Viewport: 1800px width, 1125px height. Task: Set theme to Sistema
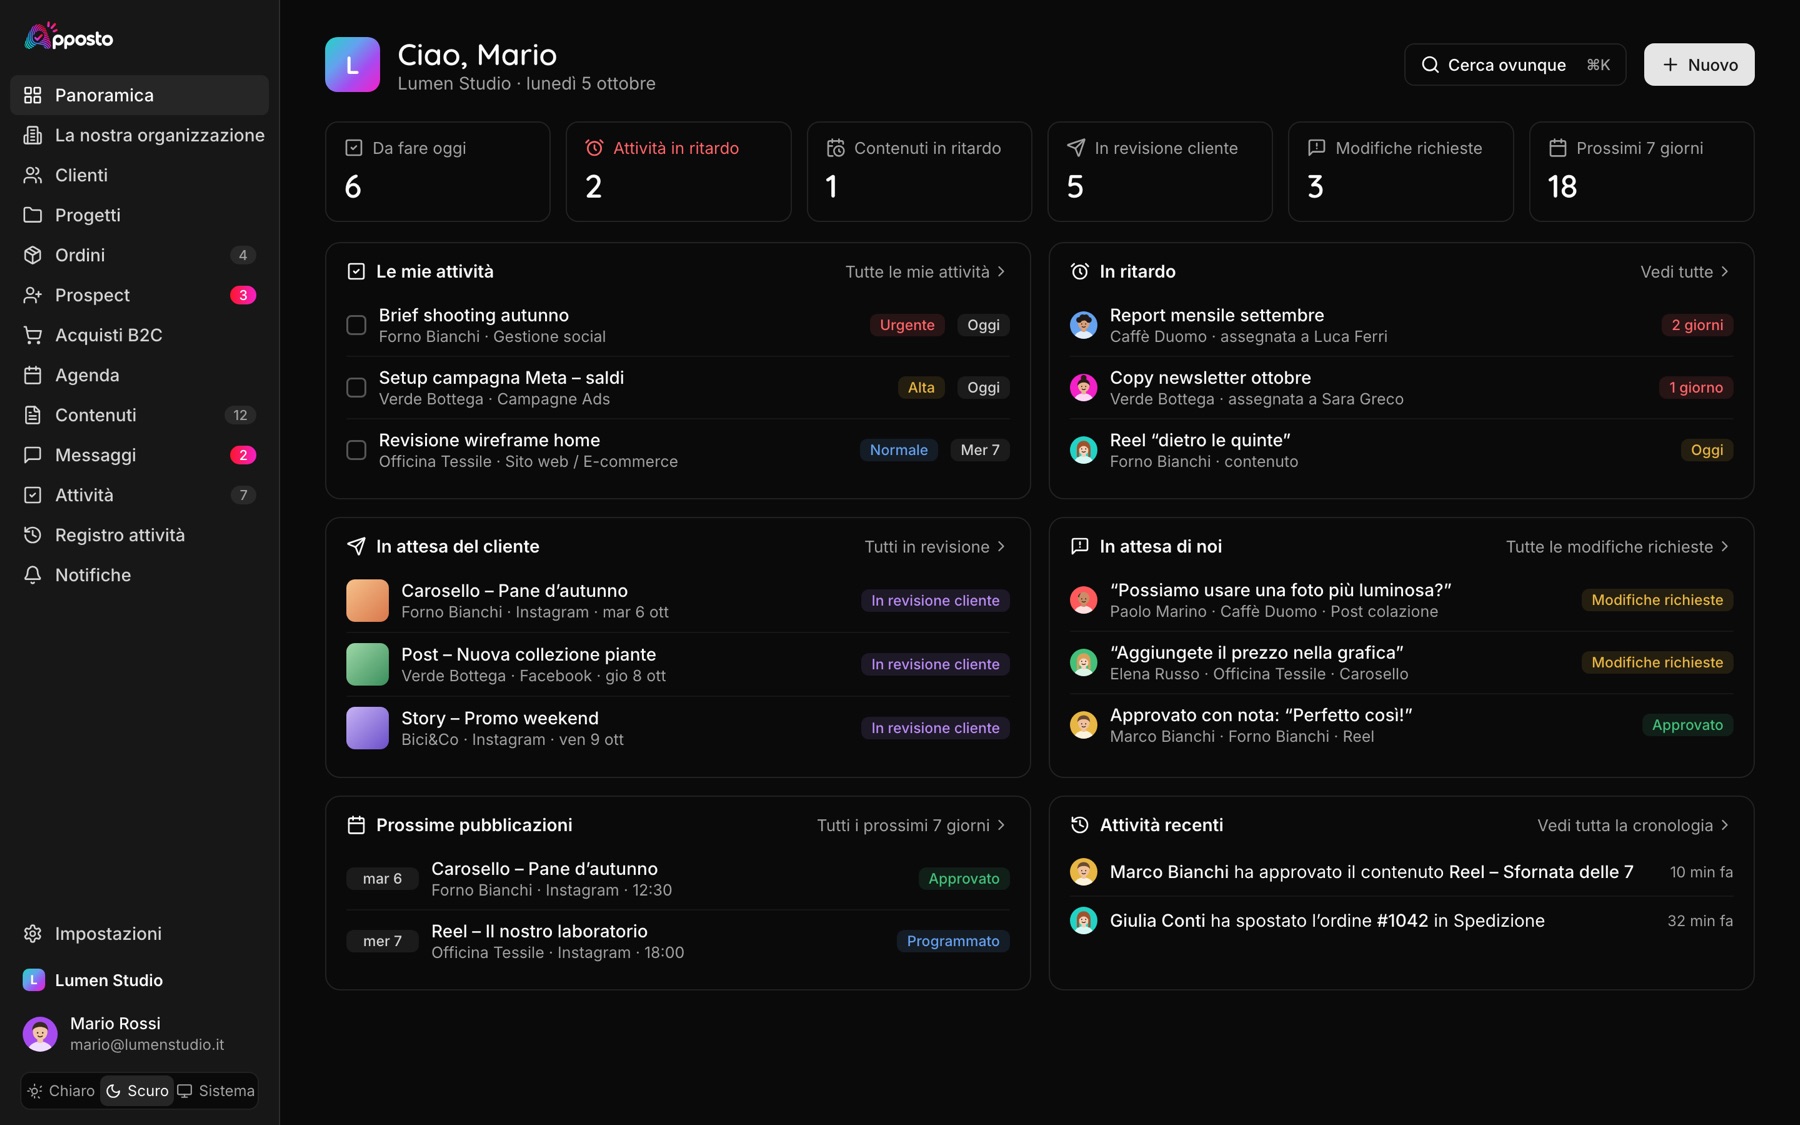(216, 1091)
